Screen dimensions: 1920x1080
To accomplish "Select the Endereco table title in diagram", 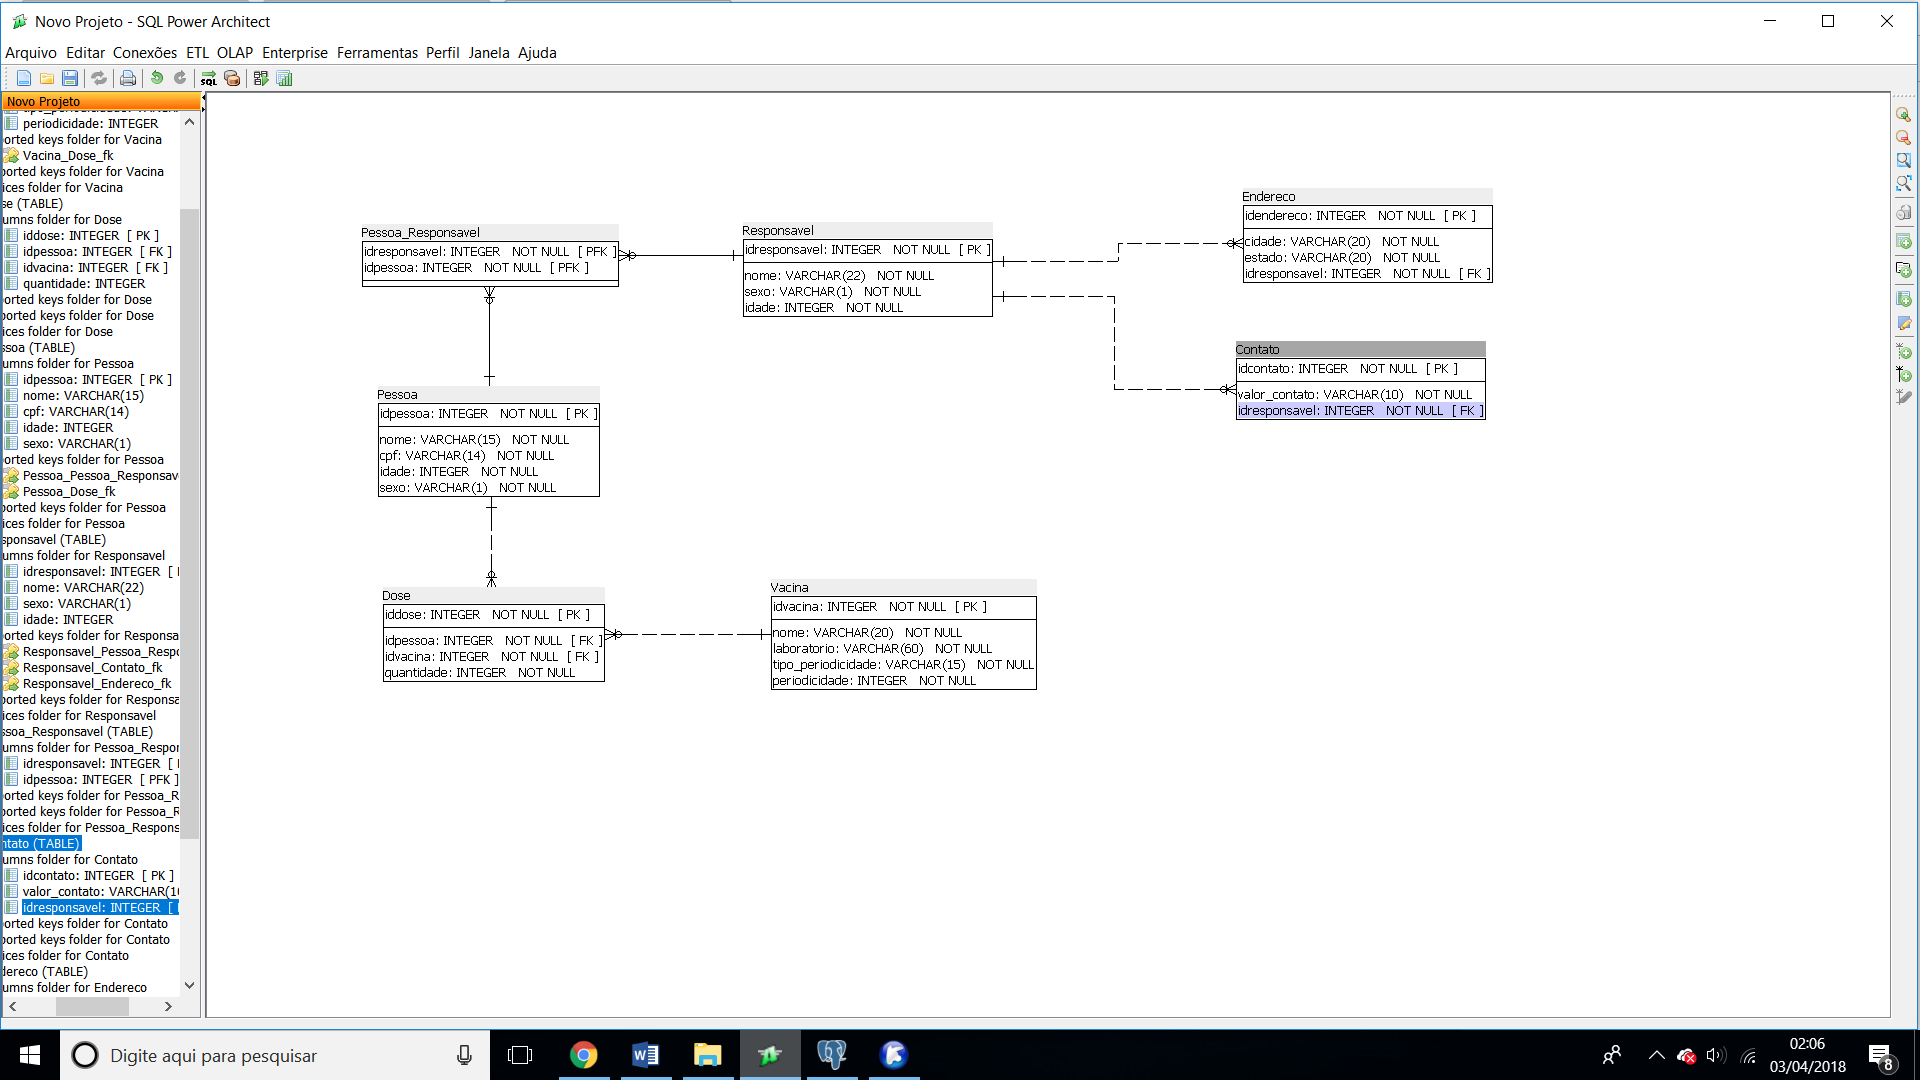I will [1268, 196].
